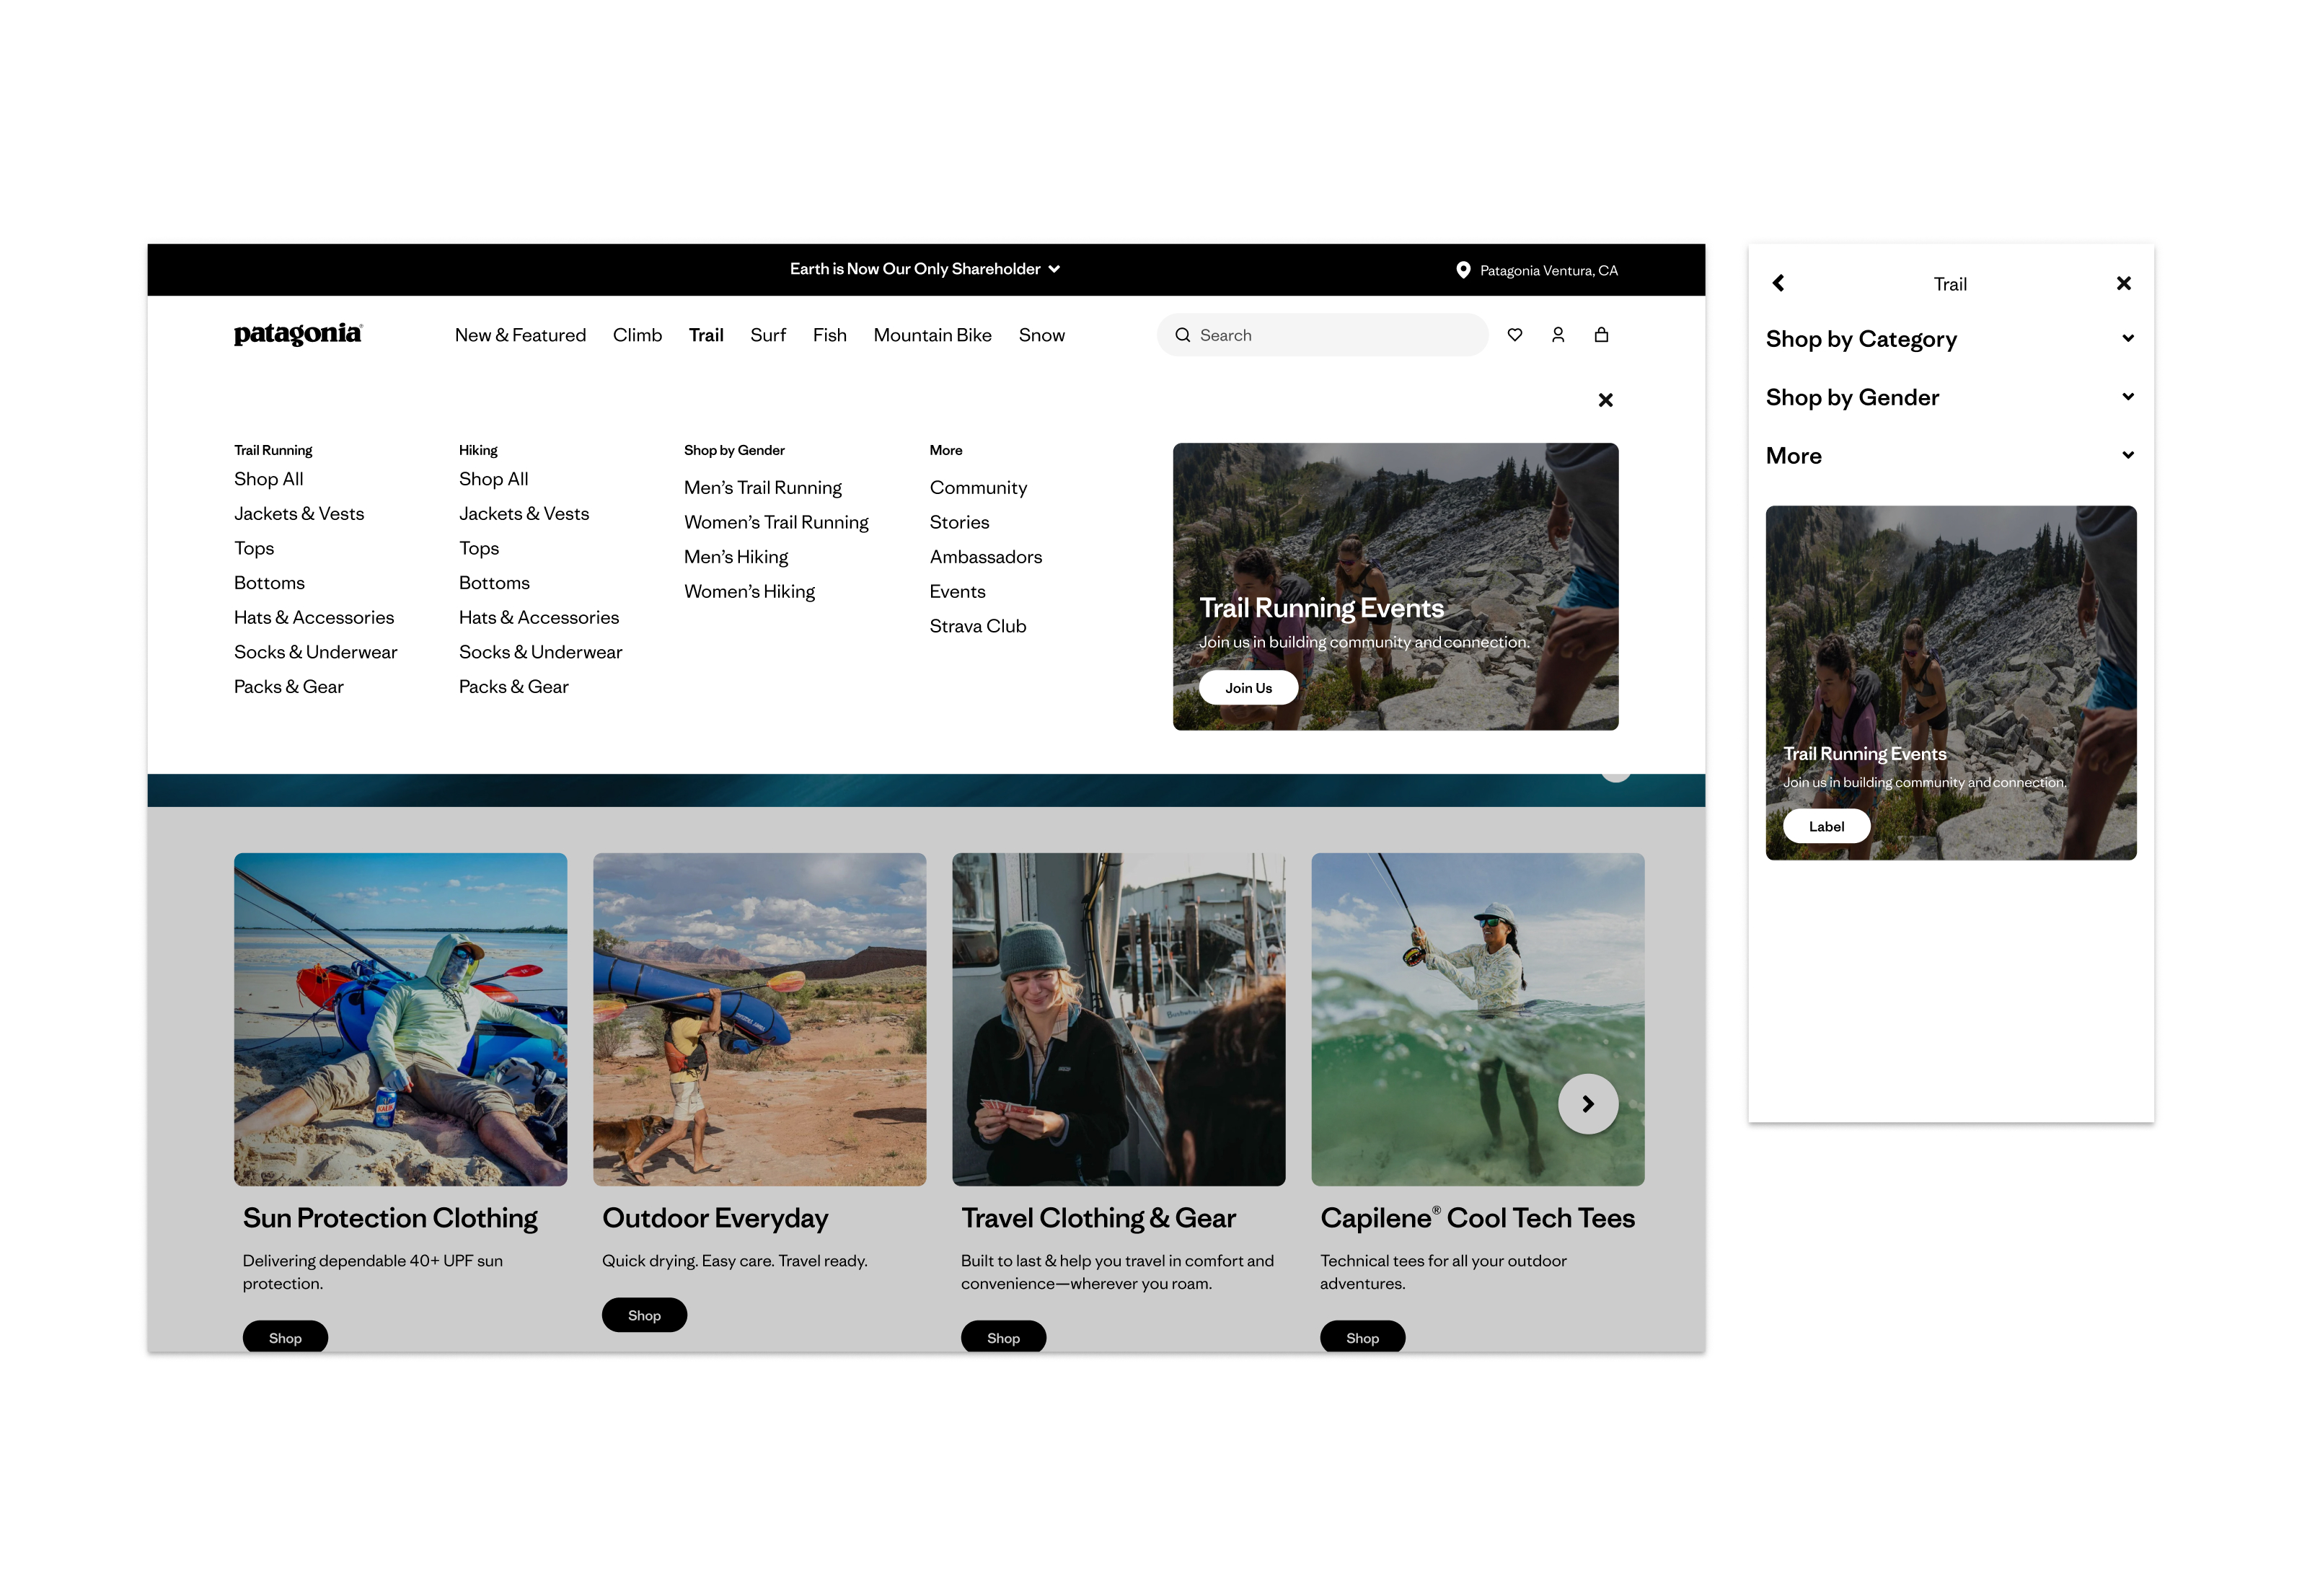Open the Outdoor Everyday thumbnail image
This screenshot has width=2302, height=1596.
pyautogui.click(x=759, y=1019)
